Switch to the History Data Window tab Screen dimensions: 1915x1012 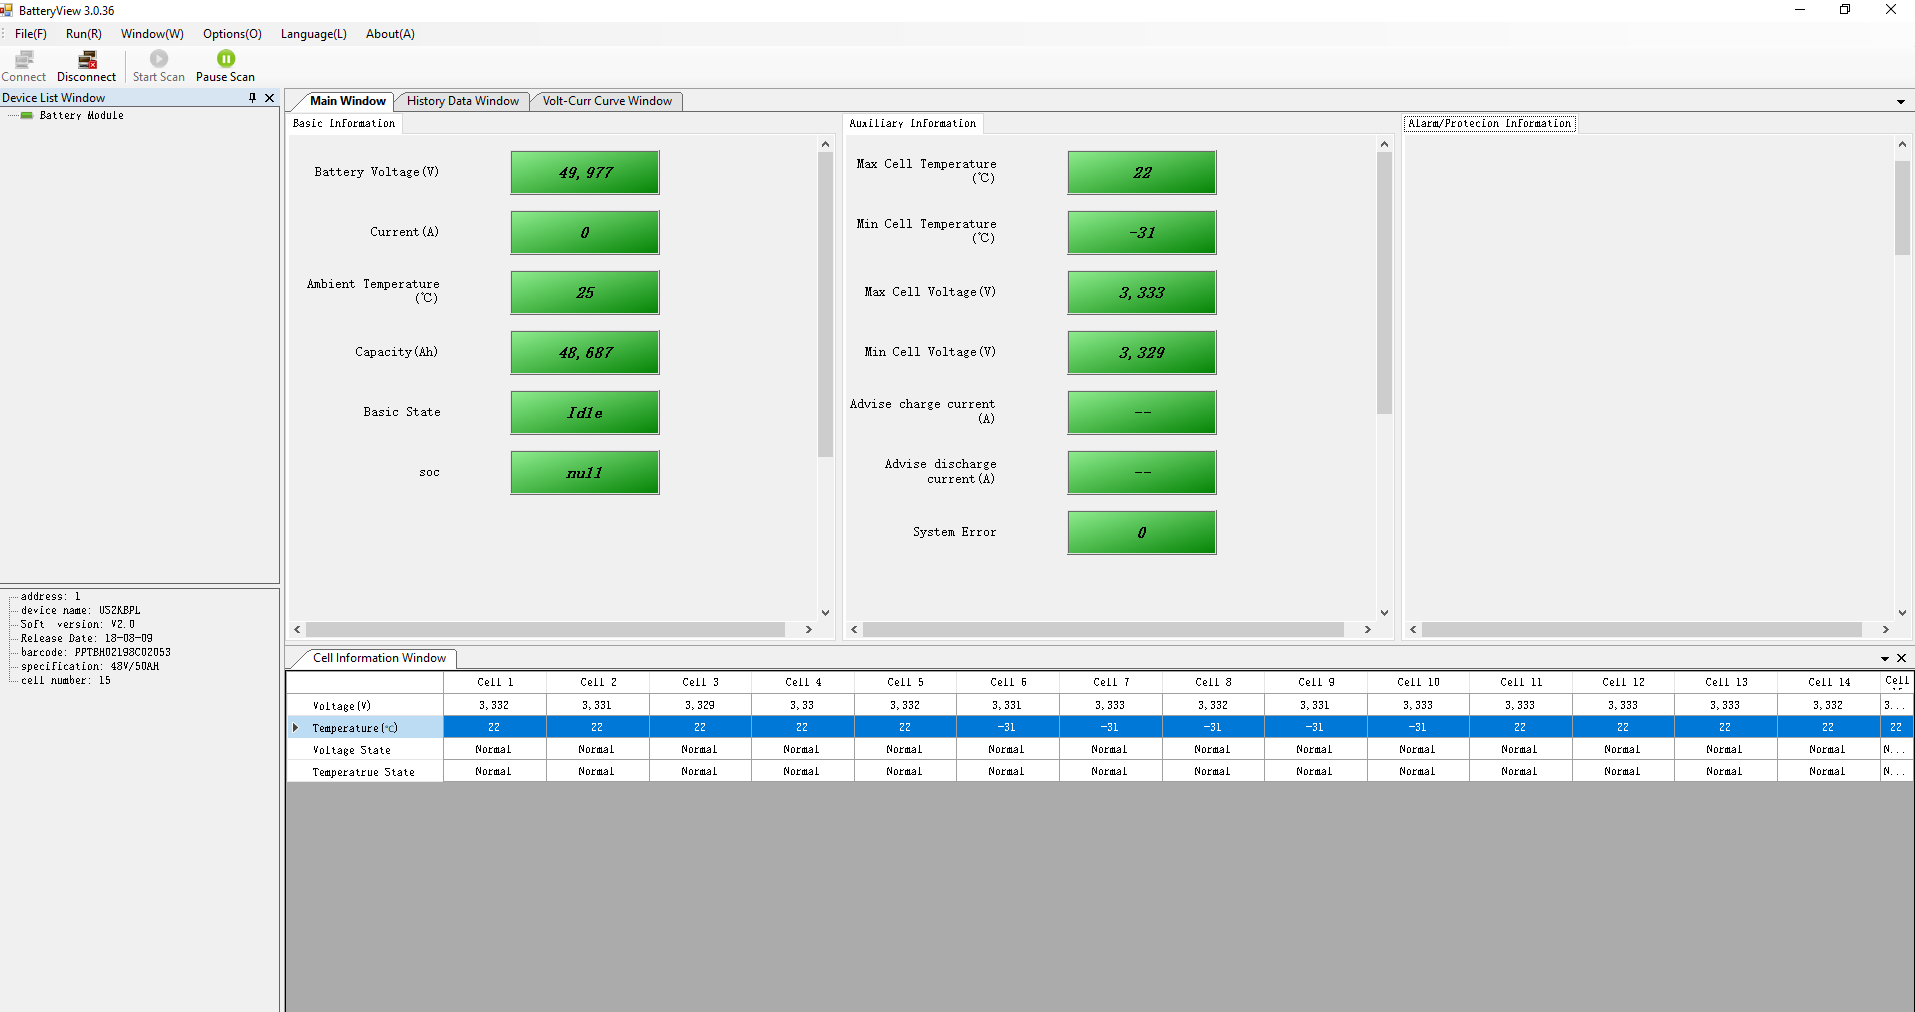tap(463, 101)
